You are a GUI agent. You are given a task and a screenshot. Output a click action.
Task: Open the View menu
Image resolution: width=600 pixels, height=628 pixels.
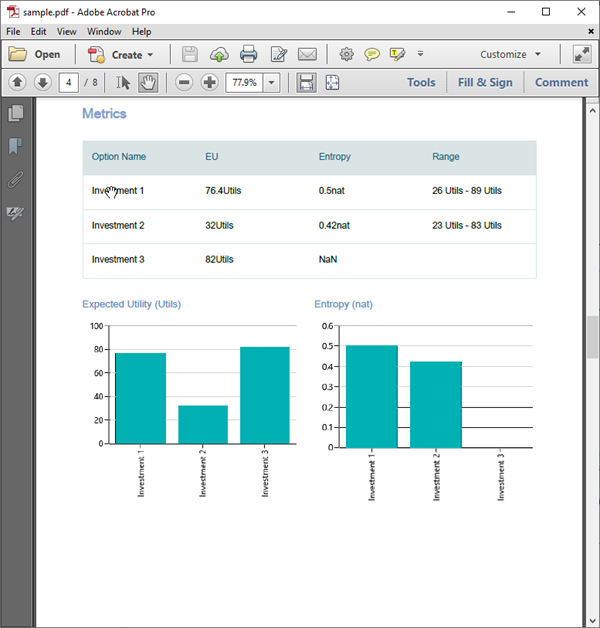click(x=66, y=31)
